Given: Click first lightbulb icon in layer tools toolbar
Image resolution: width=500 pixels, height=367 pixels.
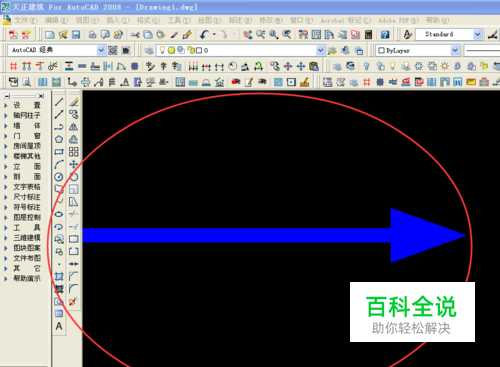Looking at the screenshot, I should tap(366, 66).
